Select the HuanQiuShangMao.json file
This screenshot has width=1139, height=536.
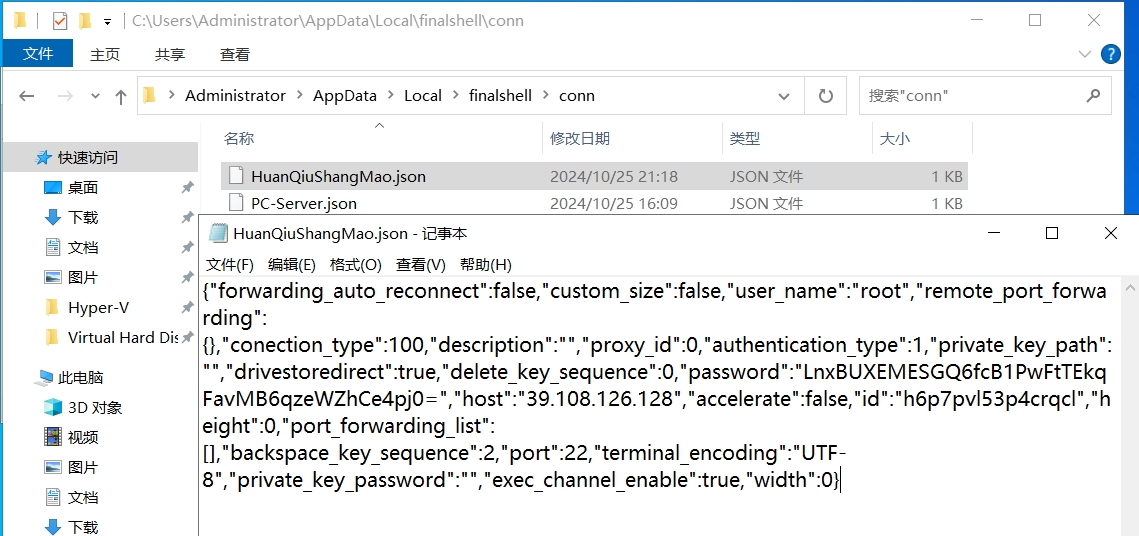pyautogui.click(x=594, y=176)
